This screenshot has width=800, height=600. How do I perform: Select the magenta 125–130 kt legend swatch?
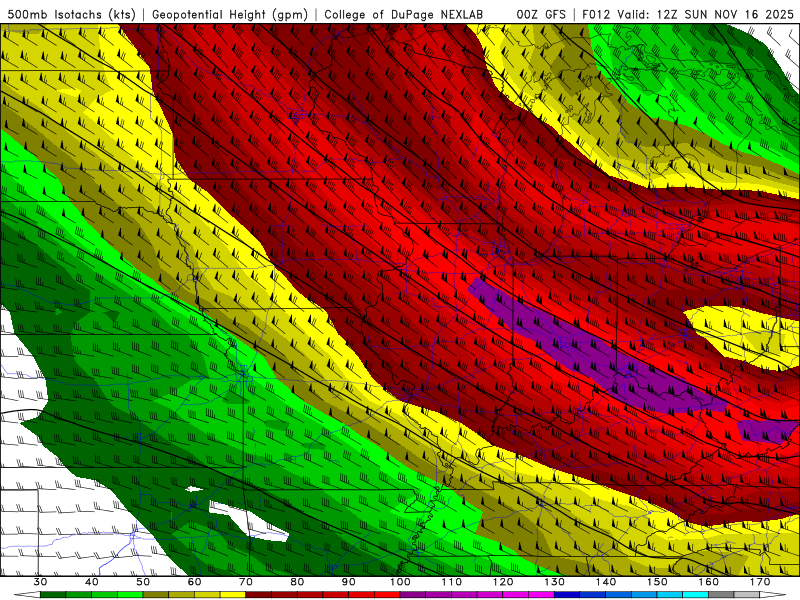(541, 595)
